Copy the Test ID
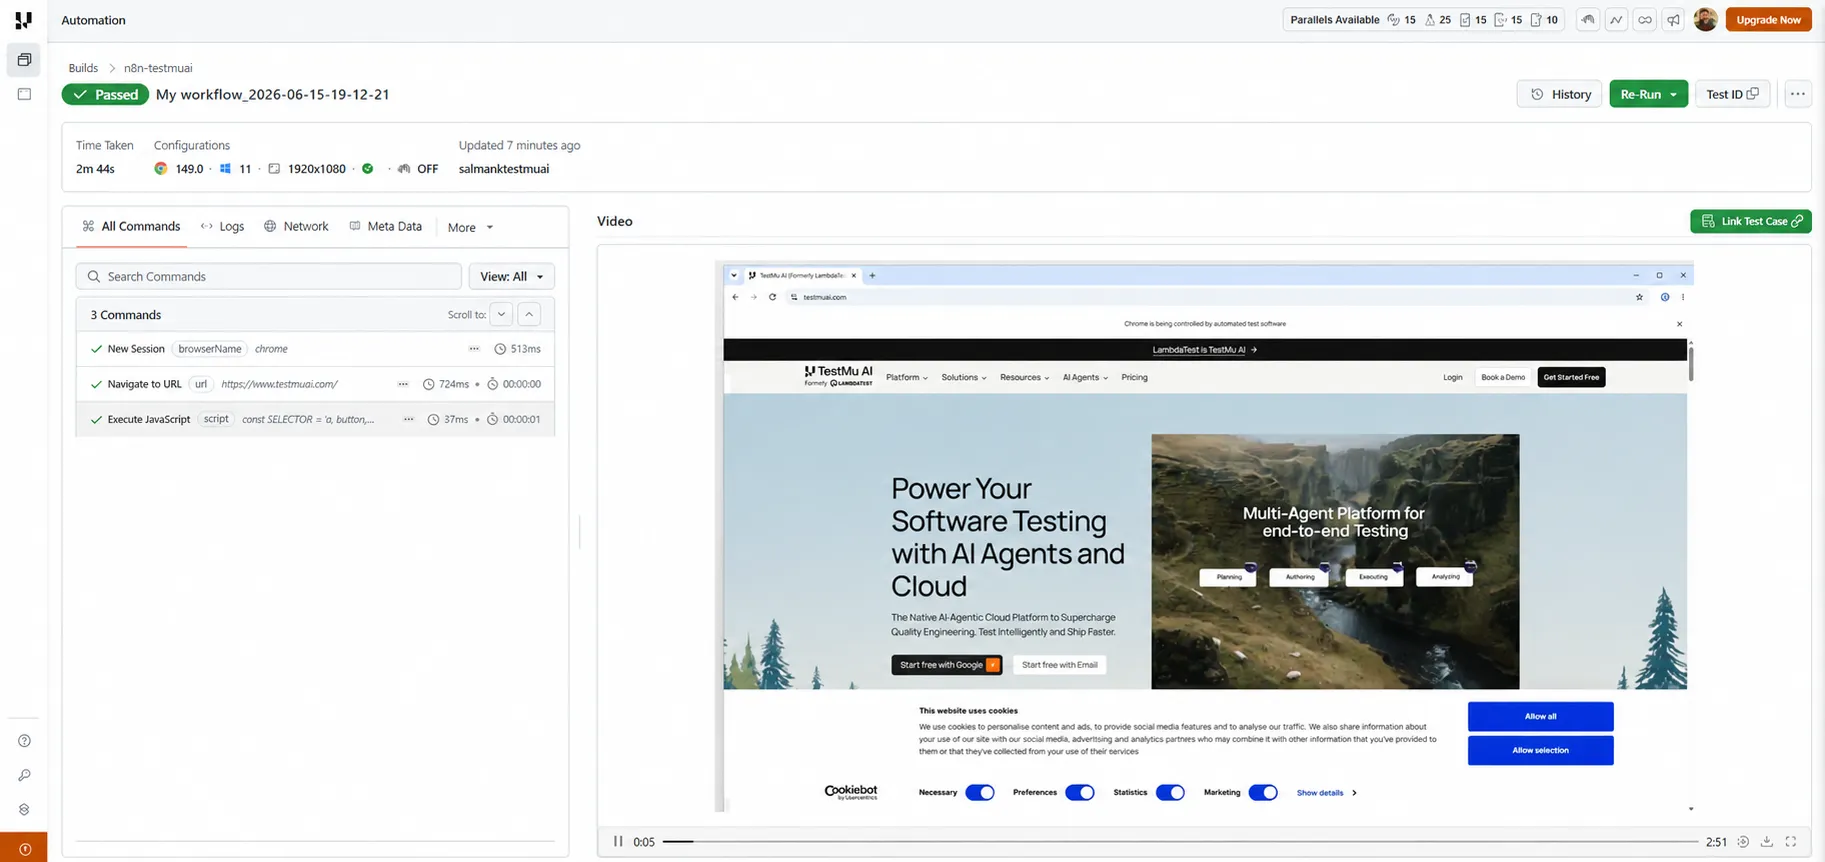The width and height of the screenshot is (1825, 862). [x=1732, y=94]
